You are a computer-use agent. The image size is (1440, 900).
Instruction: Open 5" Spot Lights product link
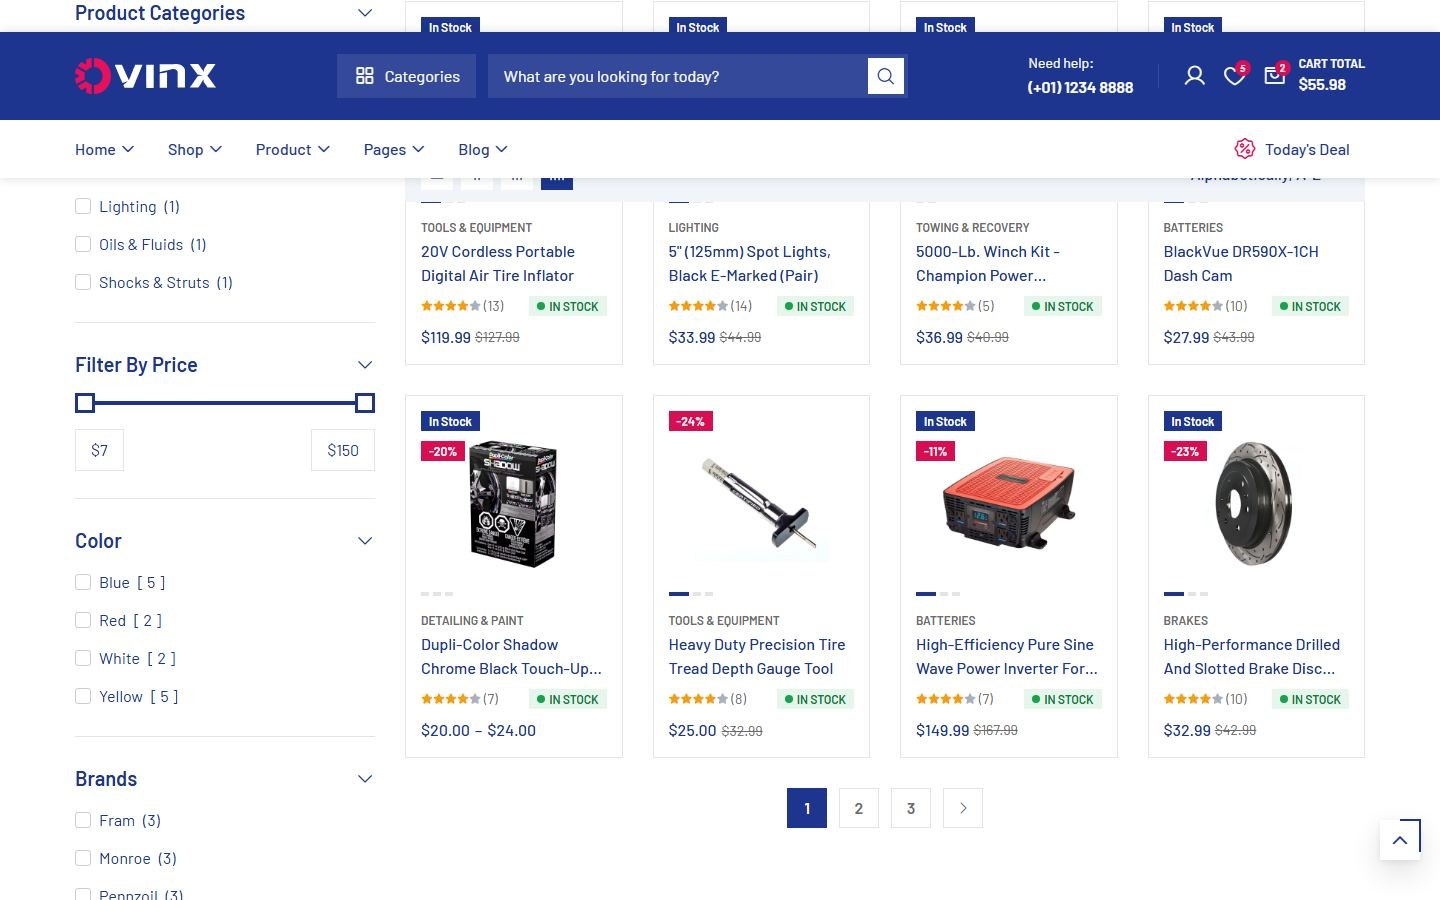point(750,264)
